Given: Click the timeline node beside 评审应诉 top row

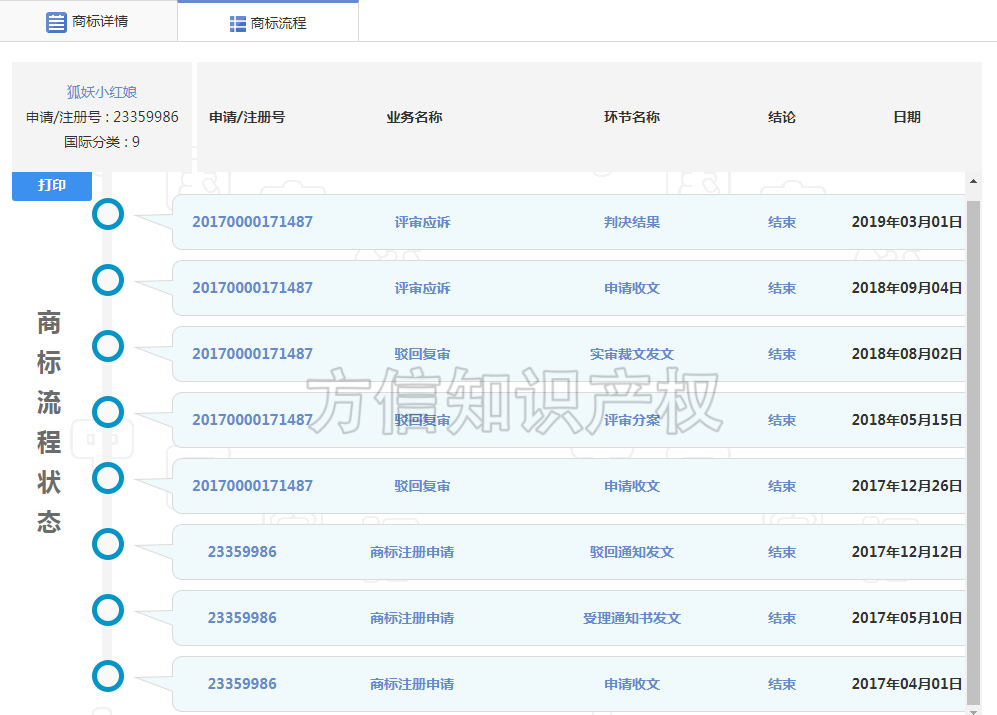Looking at the screenshot, I should (107, 214).
